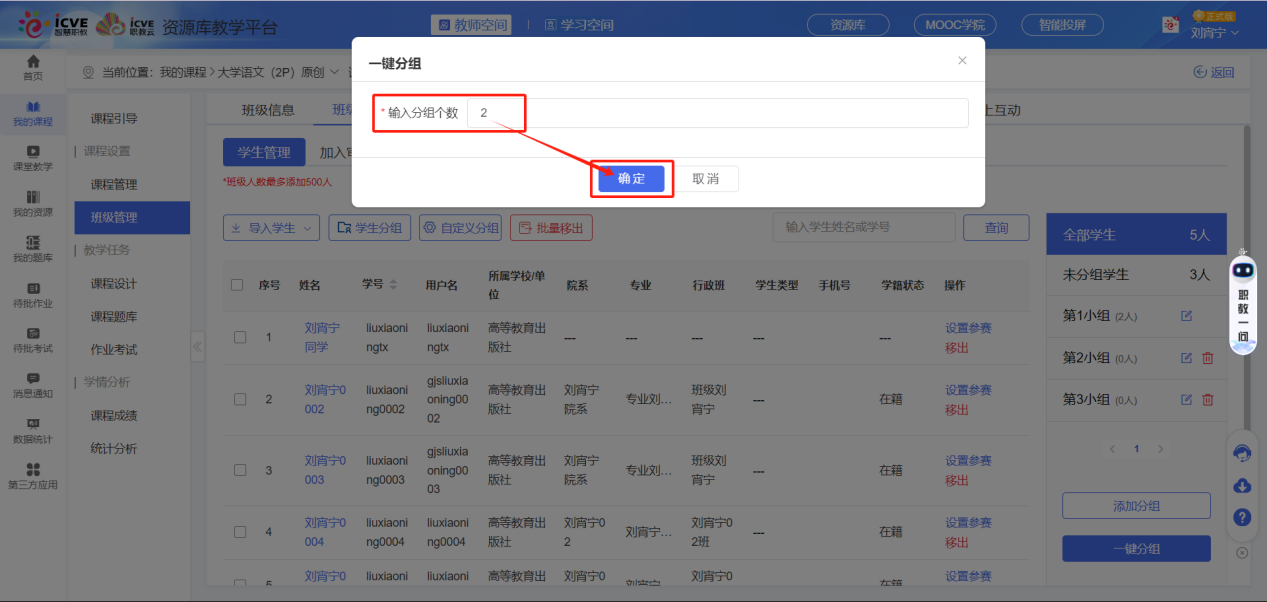
Task: Click the 确定 button in the dialog
Action: tap(631, 179)
